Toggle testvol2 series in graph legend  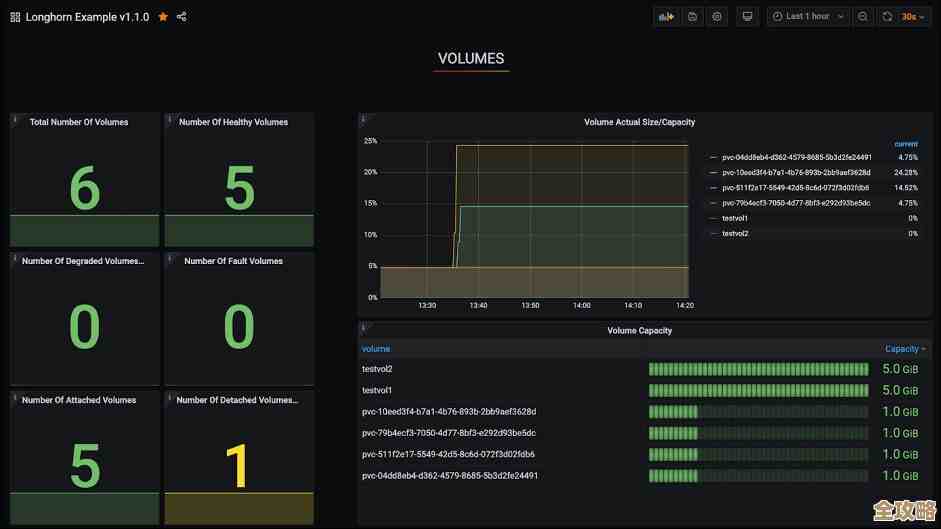coord(735,233)
